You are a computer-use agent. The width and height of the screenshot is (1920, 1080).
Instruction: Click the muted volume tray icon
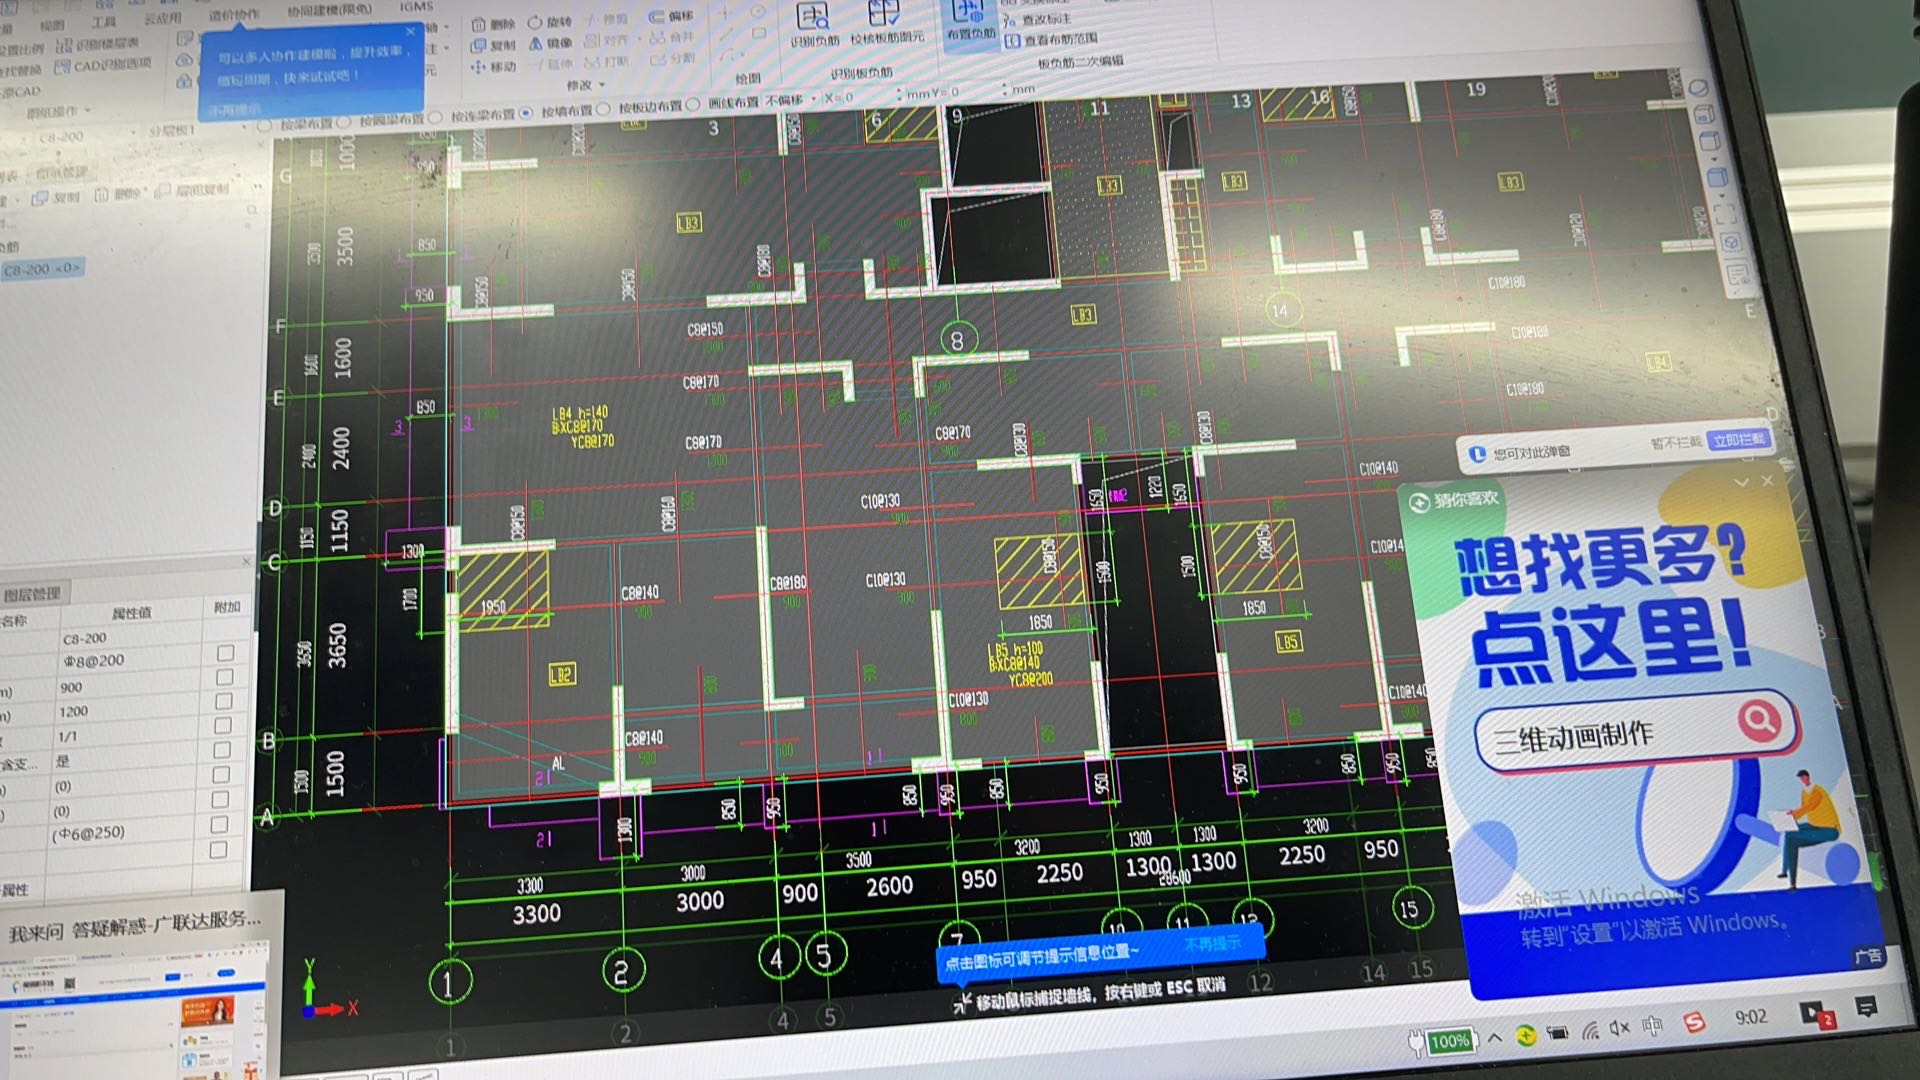click(x=1619, y=1028)
